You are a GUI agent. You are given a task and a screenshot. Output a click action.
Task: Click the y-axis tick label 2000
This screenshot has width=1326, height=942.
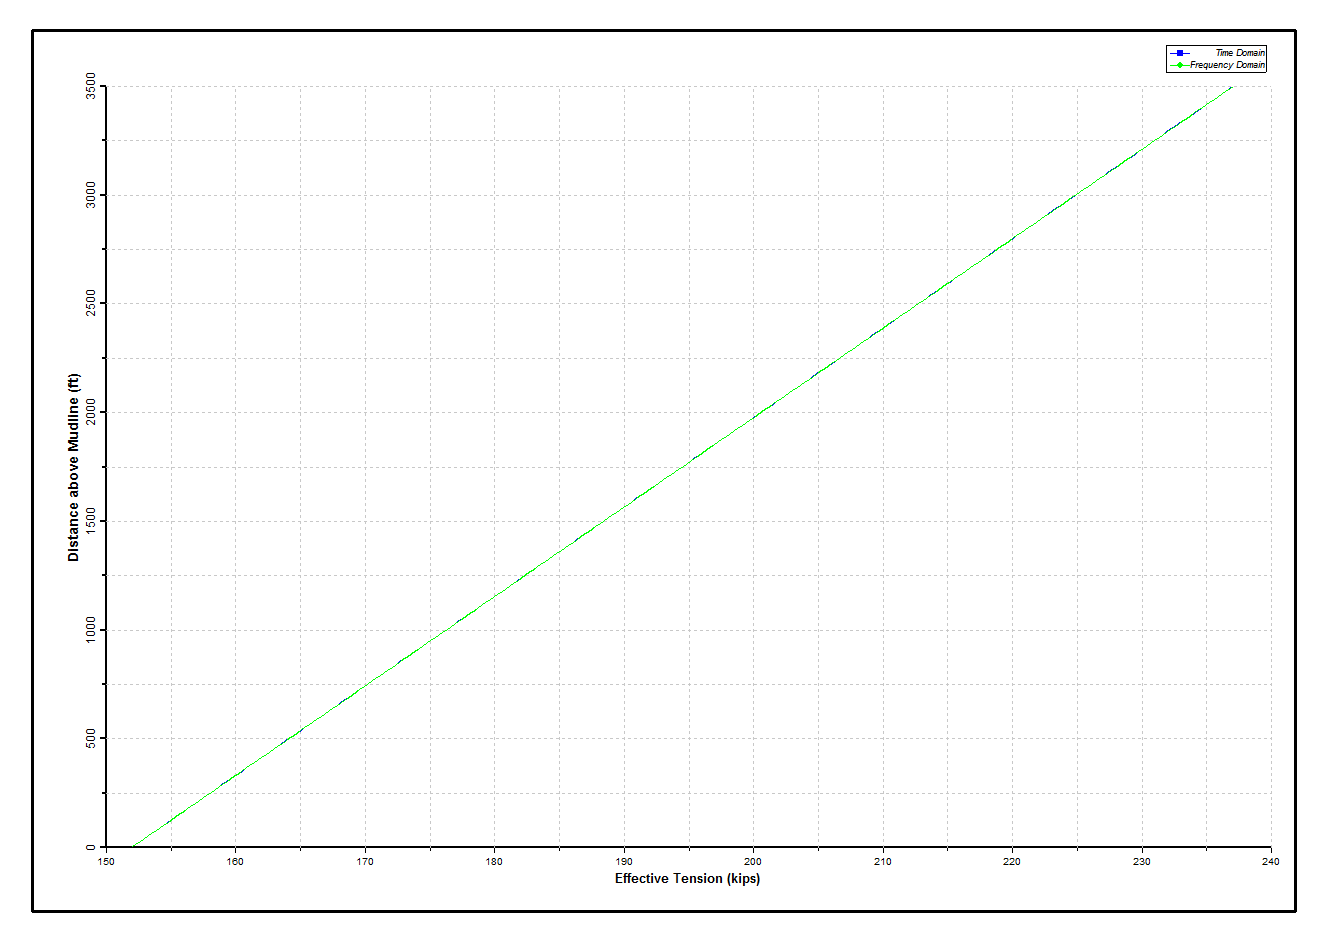click(x=92, y=411)
